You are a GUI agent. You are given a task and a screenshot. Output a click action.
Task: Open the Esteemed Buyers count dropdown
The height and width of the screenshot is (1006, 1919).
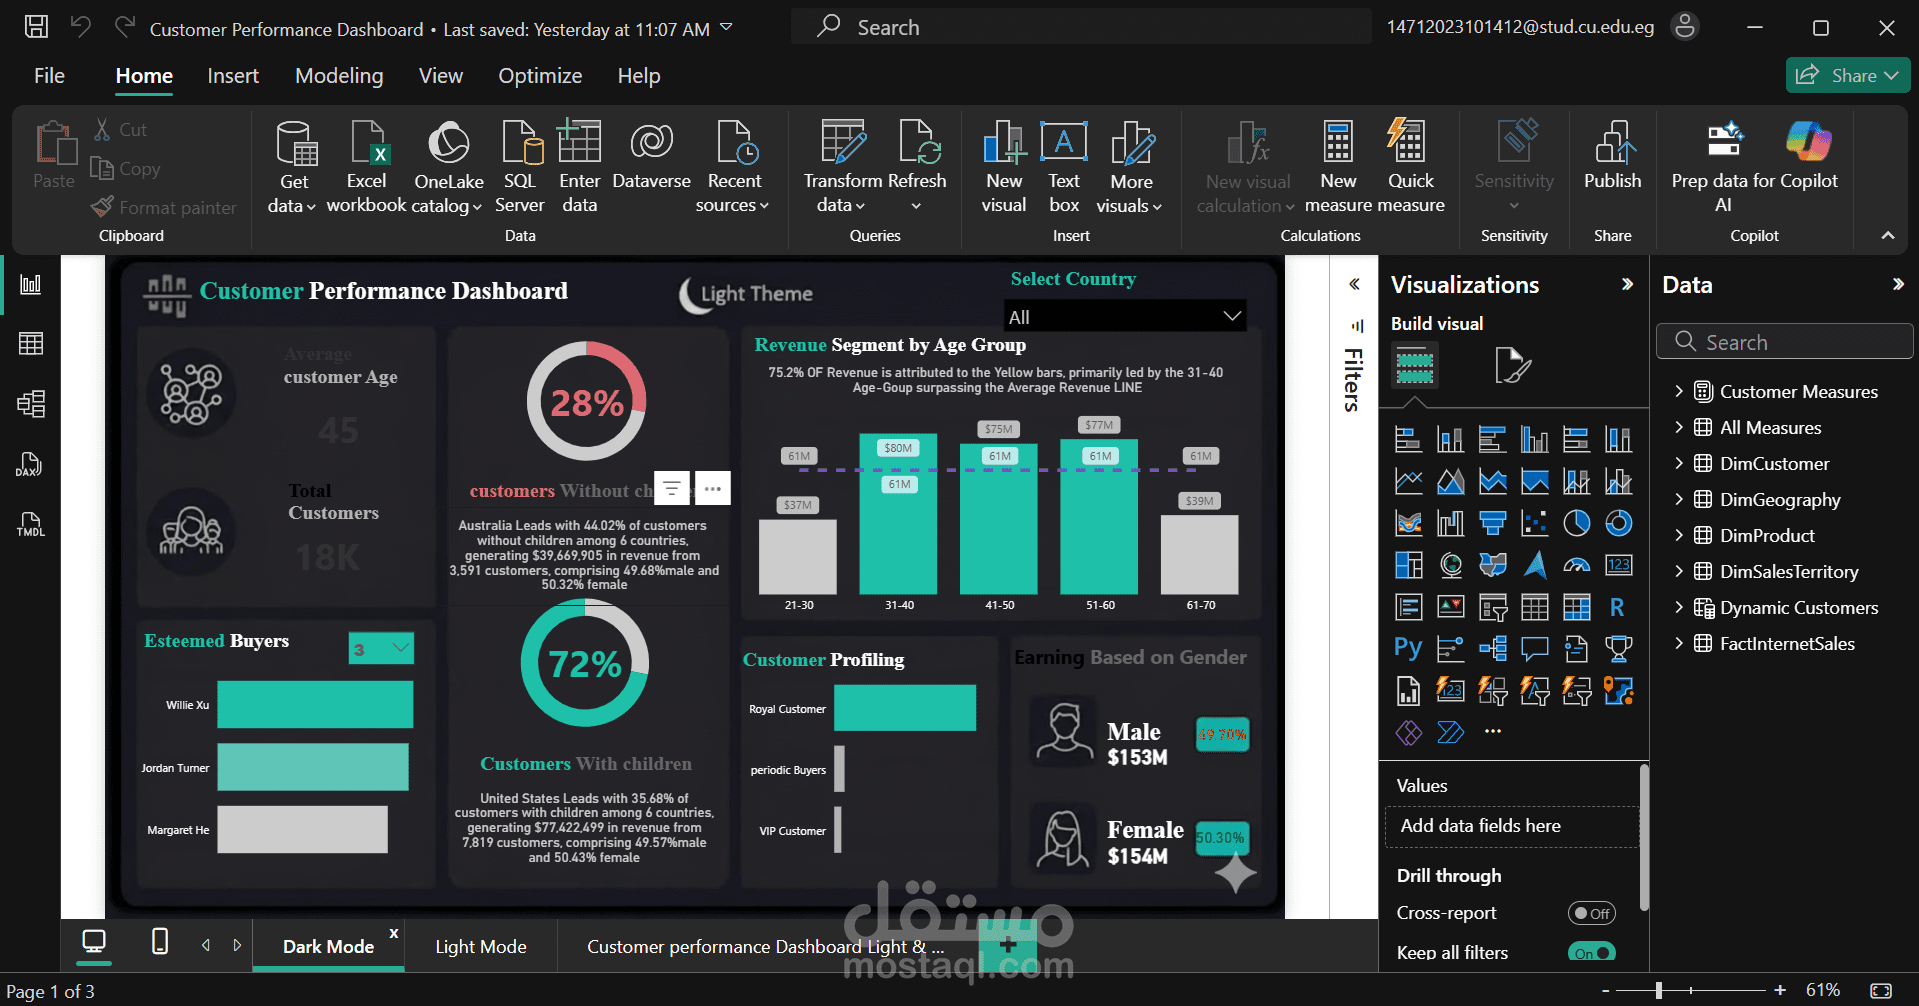pos(381,648)
